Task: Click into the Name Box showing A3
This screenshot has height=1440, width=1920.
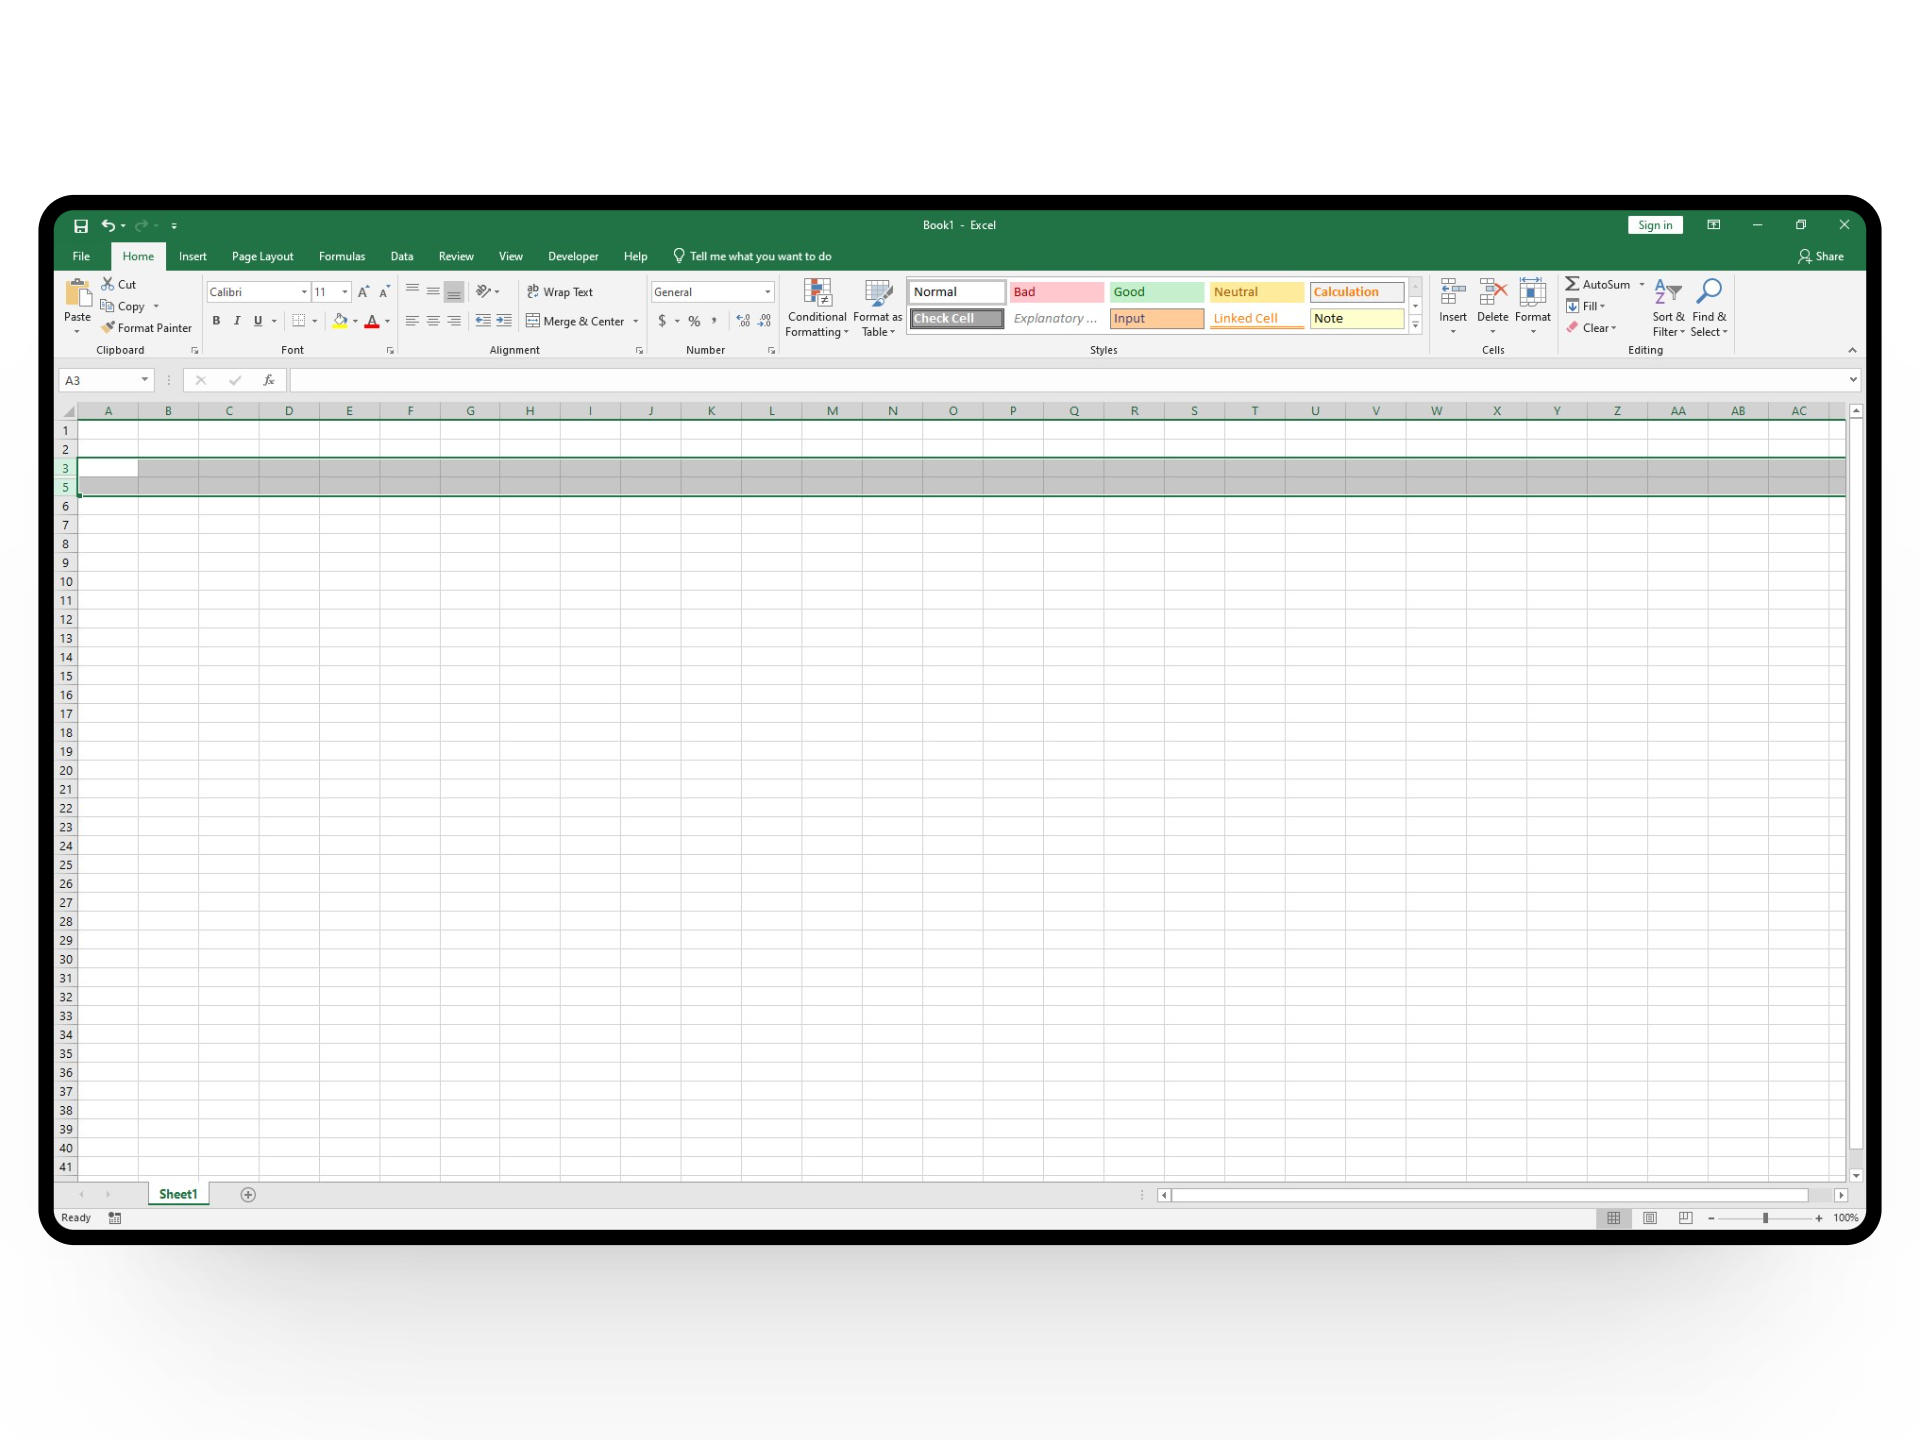Action: pyautogui.click(x=98, y=380)
